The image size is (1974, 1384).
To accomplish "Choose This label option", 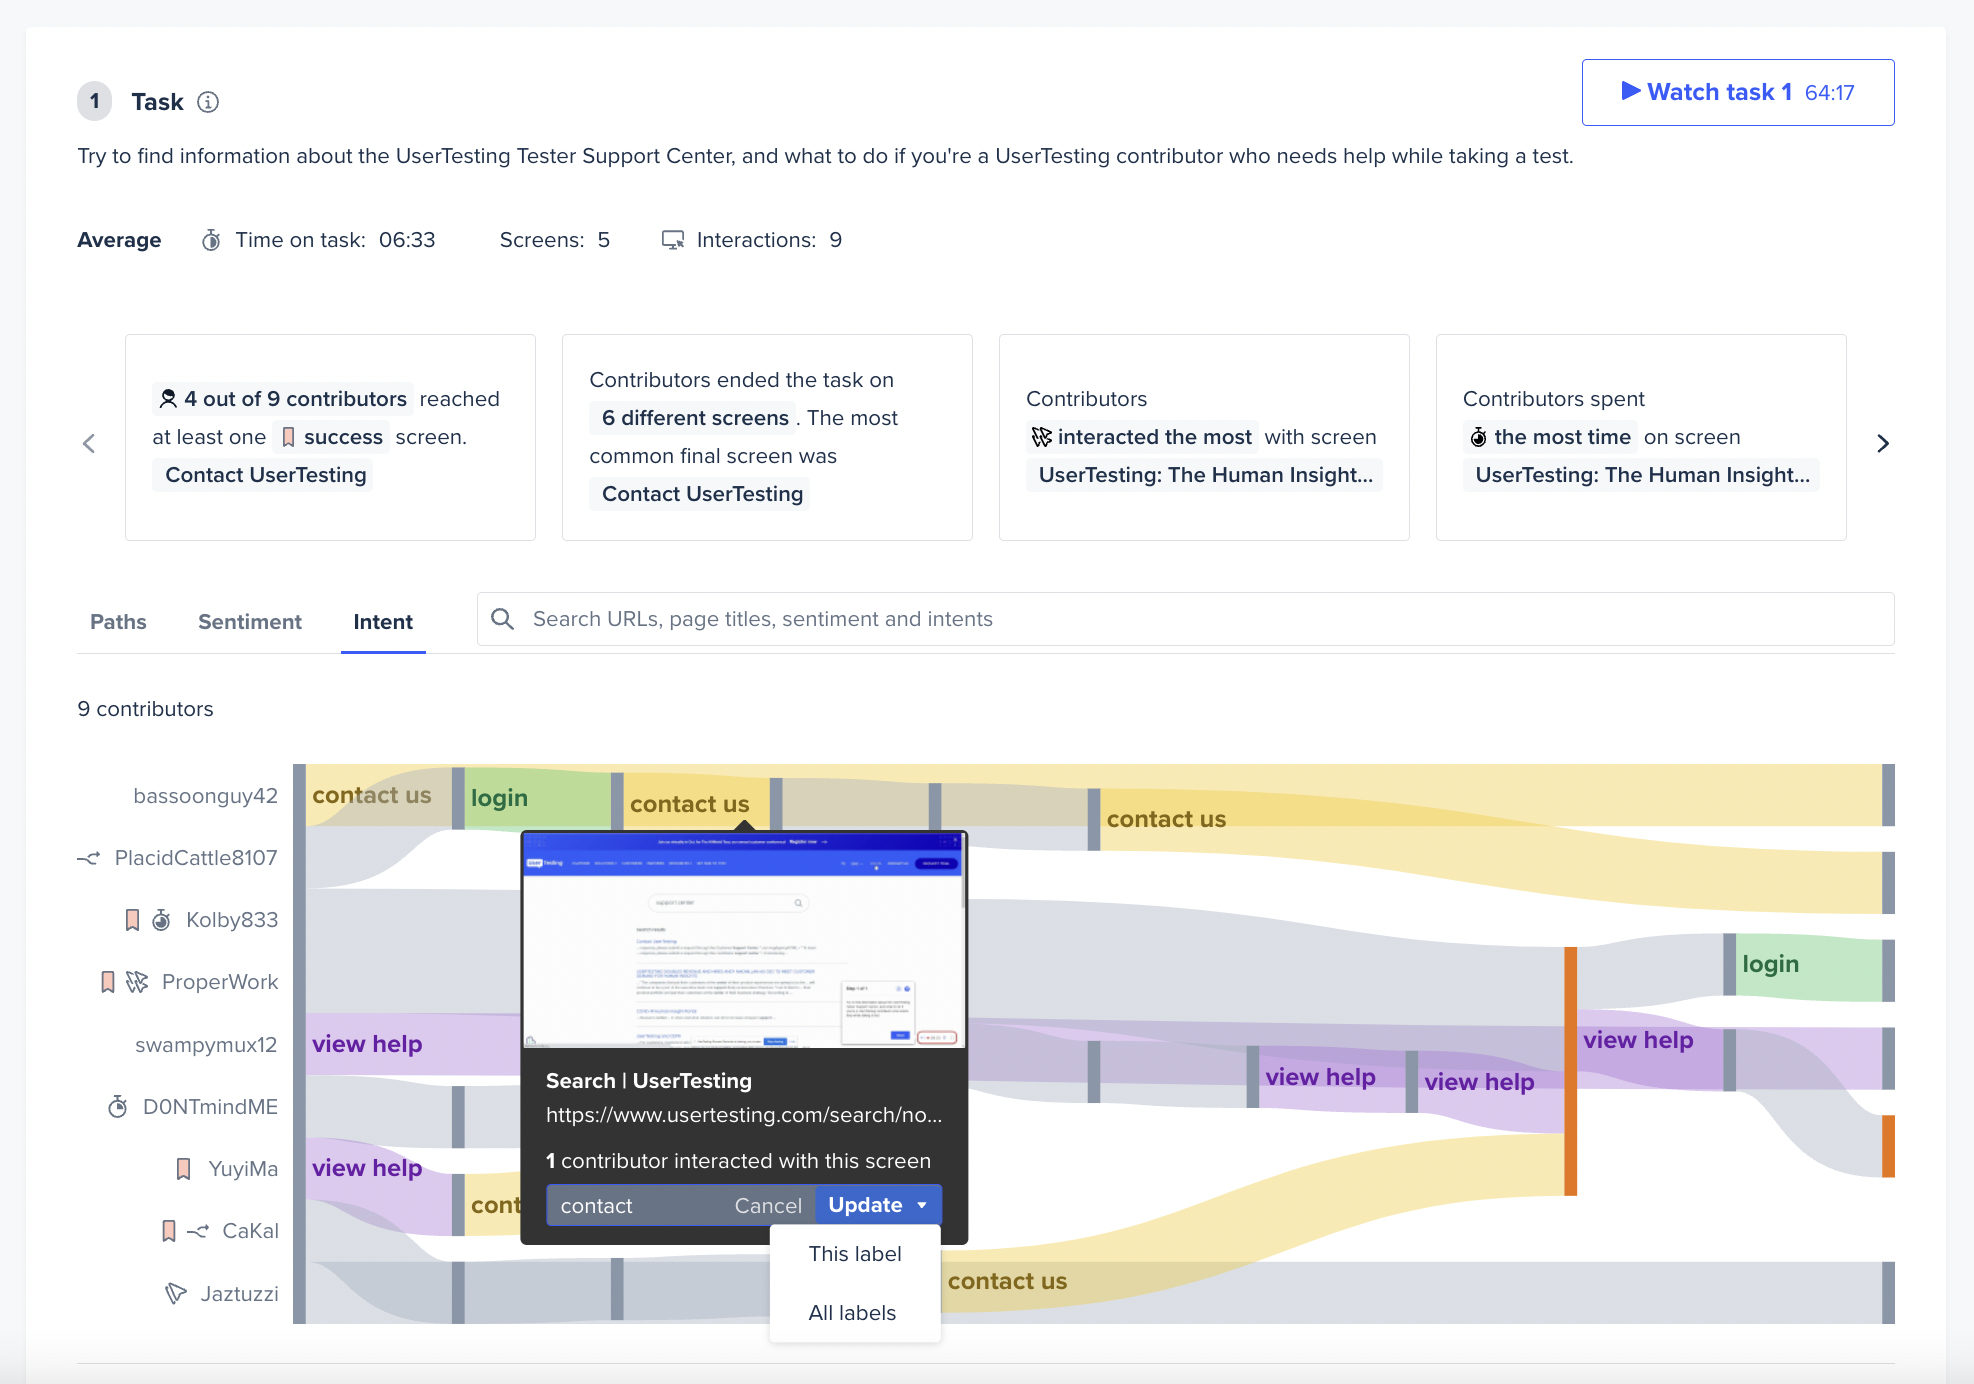I will pyautogui.click(x=854, y=1254).
